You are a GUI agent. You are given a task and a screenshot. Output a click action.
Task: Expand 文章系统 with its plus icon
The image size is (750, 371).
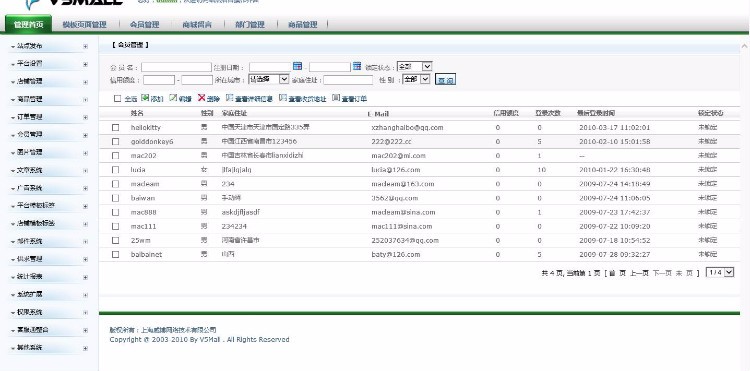85,171
